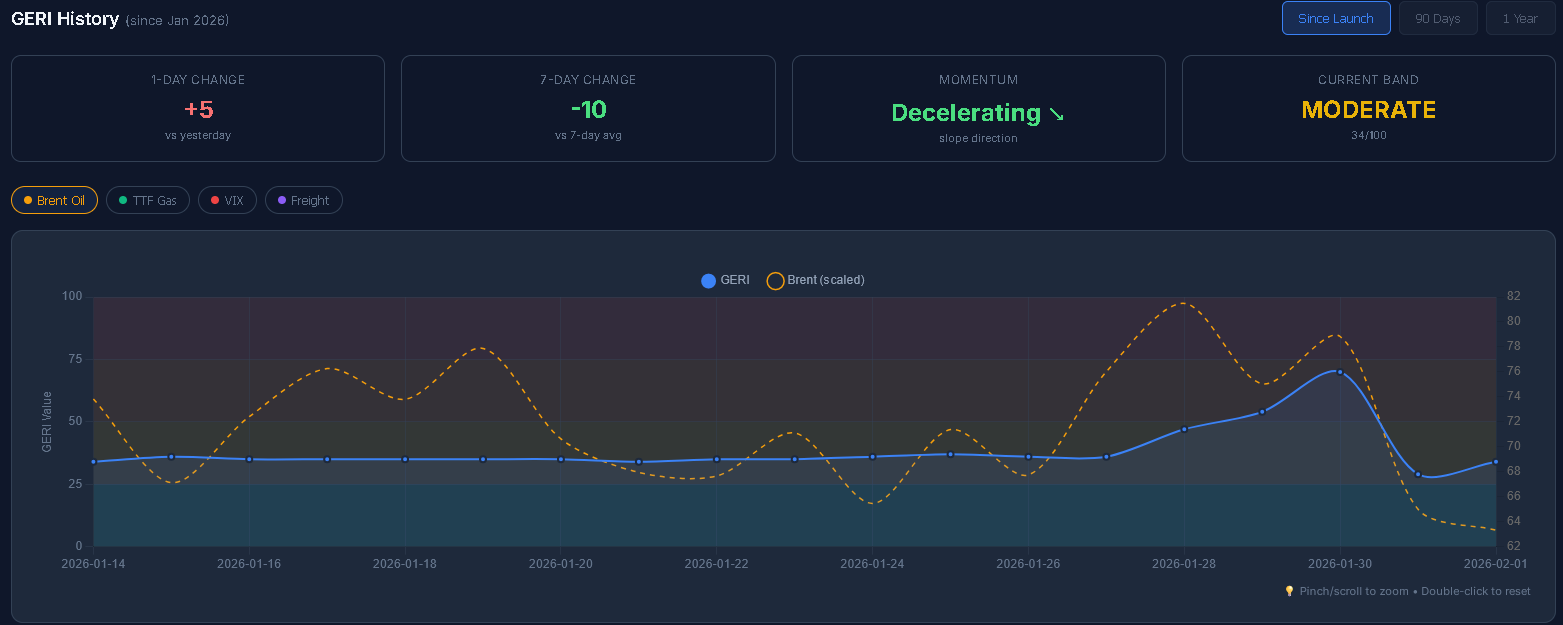Click the 7-Day Change card
1563x625 pixels.
coord(588,108)
